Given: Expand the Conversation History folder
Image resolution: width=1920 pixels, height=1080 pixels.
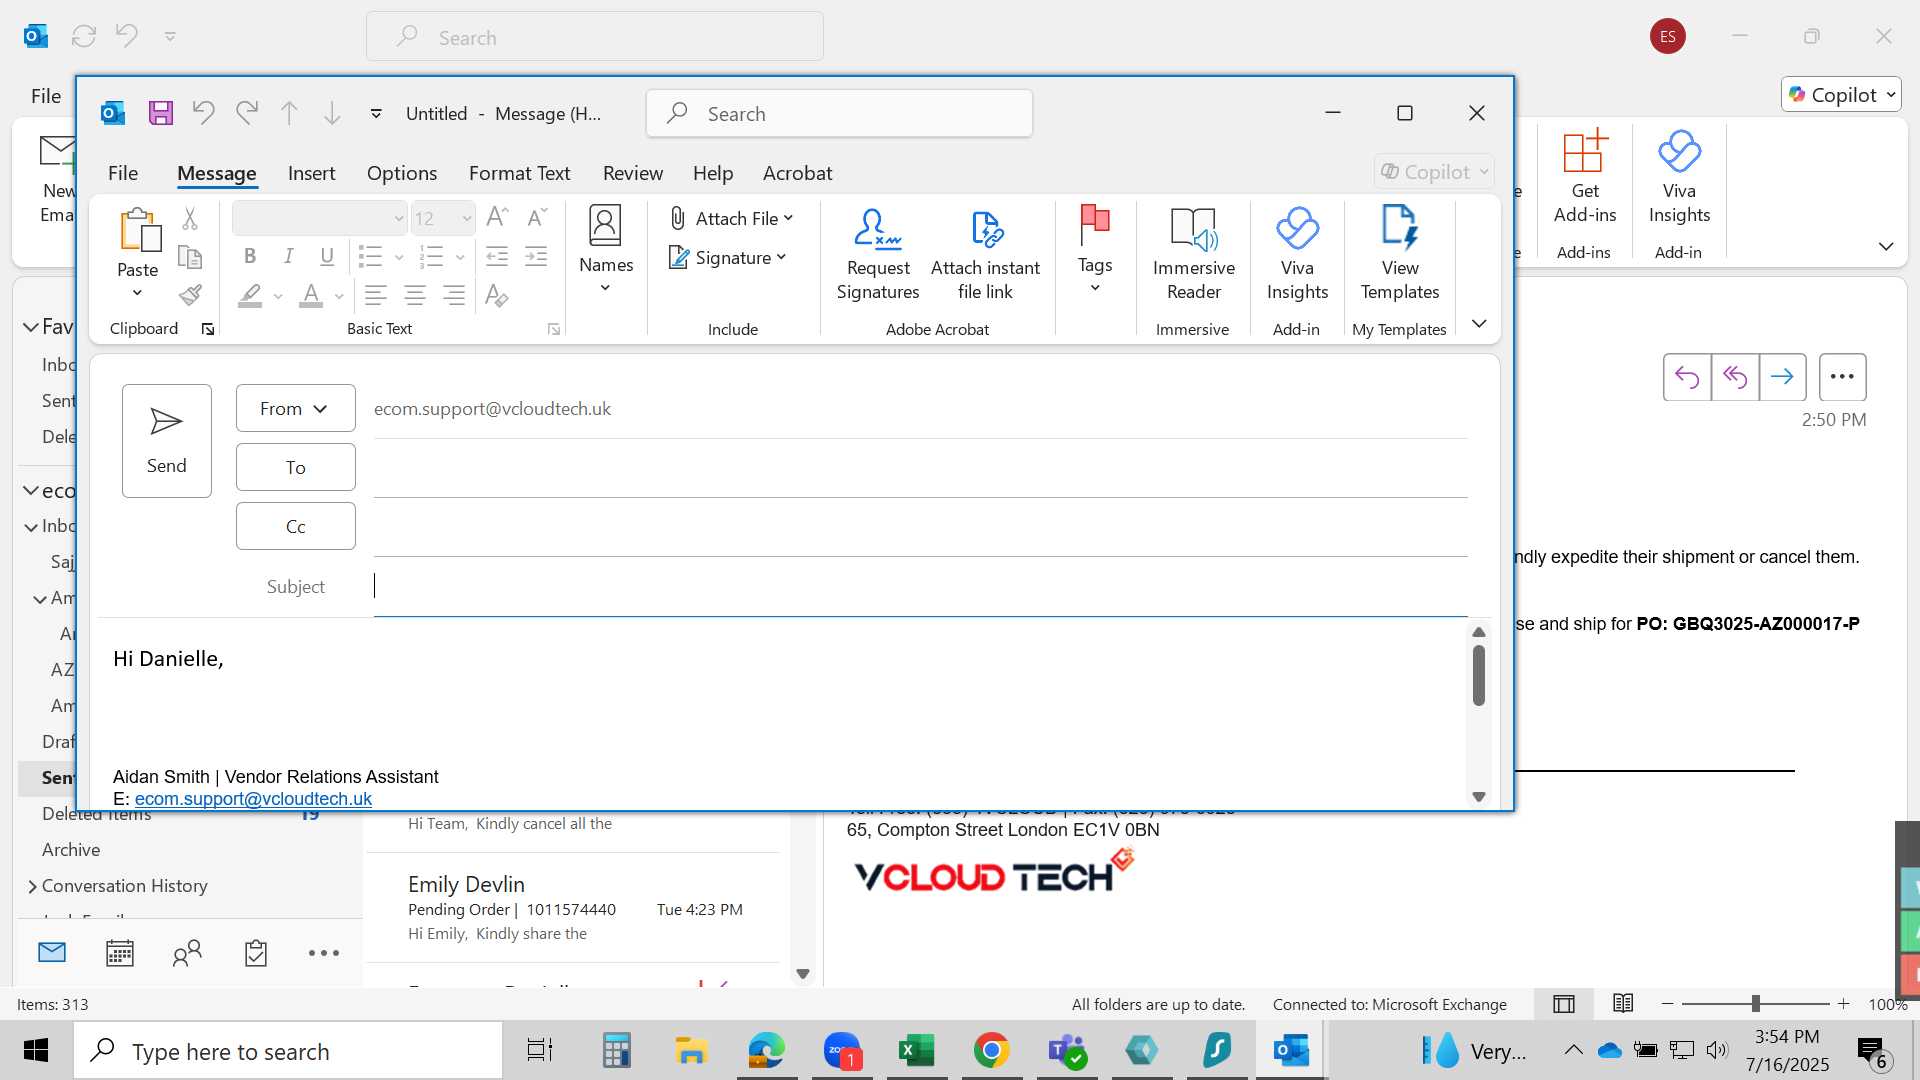Looking at the screenshot, I should [x=33, y=886].
